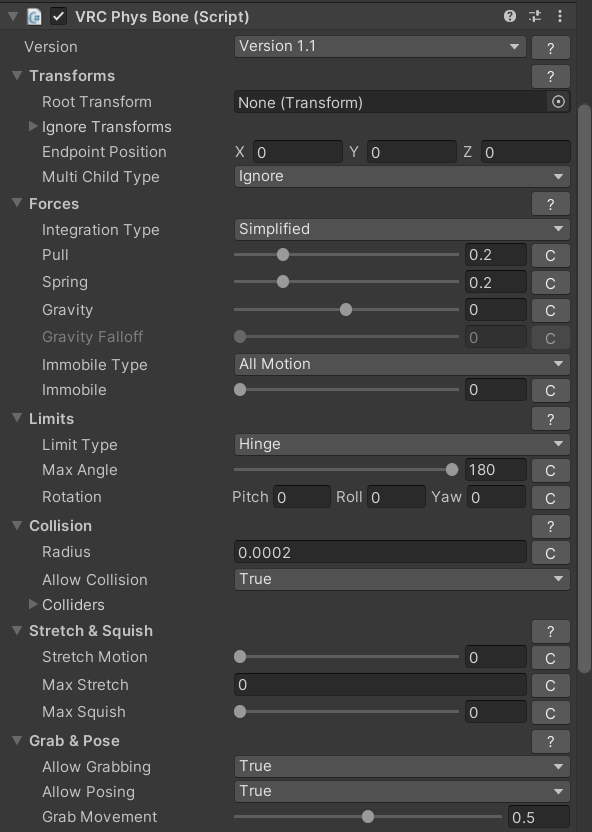Collapse the Transforms section

(17, 75)
